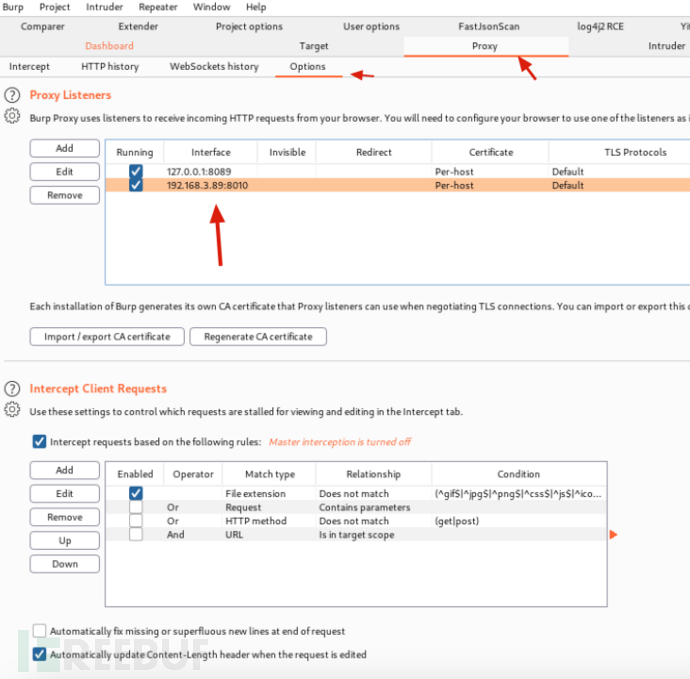Disable intercept requests based on rules checkbox
Viewport: 690px width, 679px height.
[39, 441]
